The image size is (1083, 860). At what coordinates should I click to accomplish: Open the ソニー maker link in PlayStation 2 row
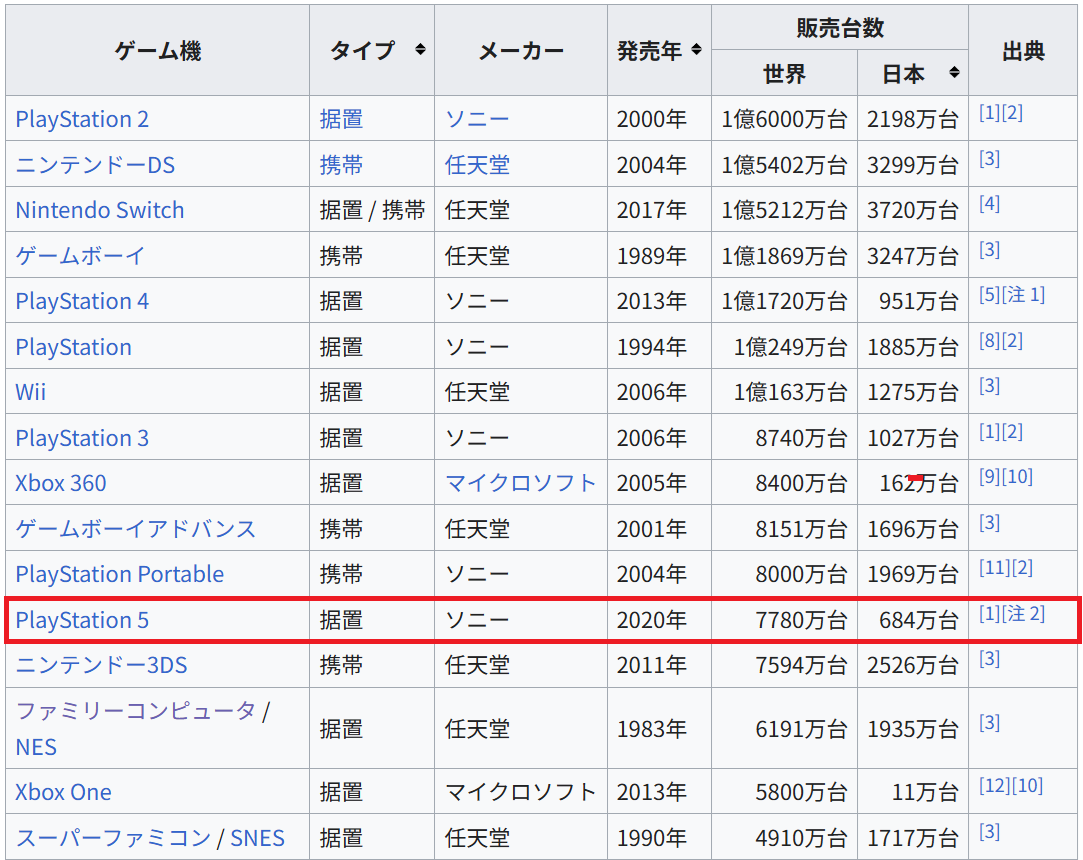(x=477, y=119)
